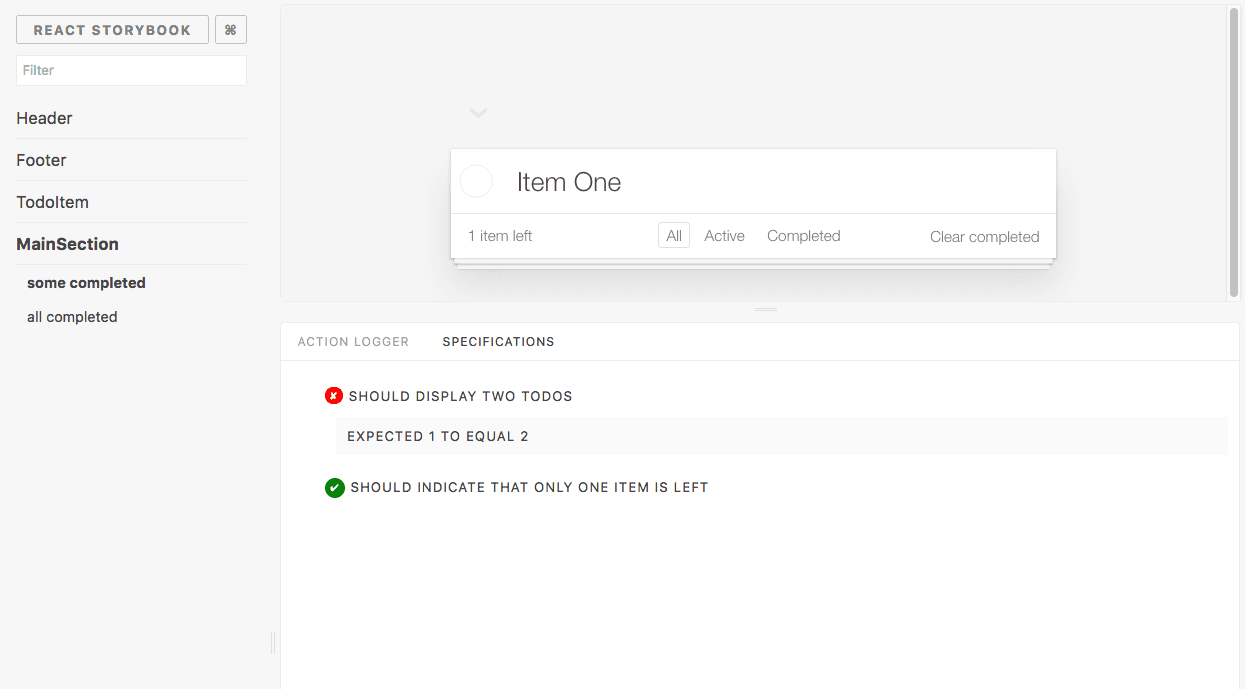Collapse the MainSection stories group

pyautogui.click(x=67, y=244)
